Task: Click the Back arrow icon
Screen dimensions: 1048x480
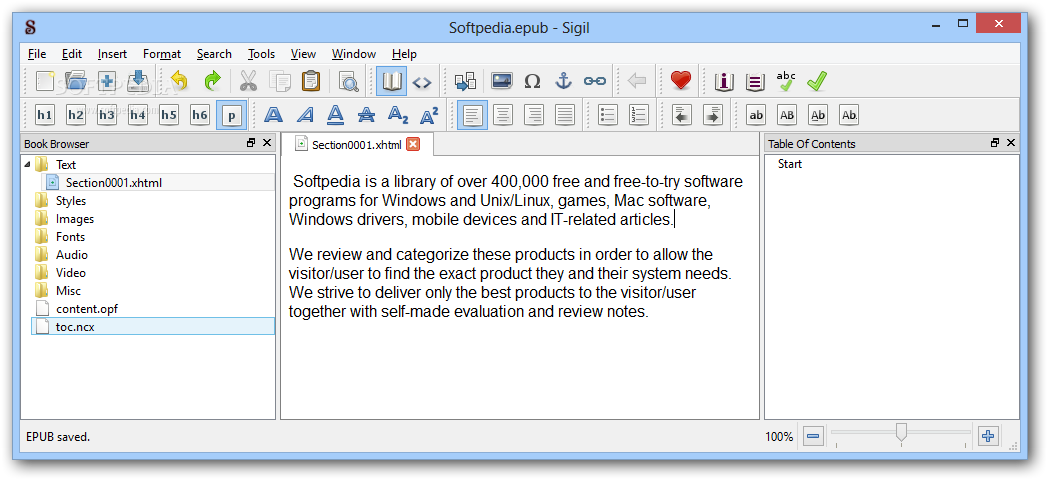Action: (x=637, y=82)
